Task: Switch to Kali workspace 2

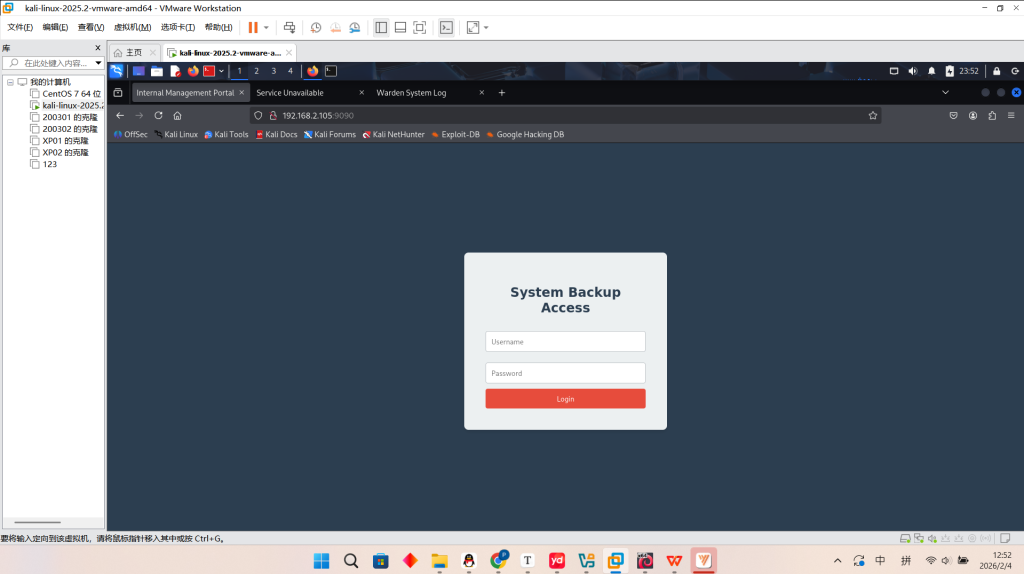Action: [x=256, y=71]
